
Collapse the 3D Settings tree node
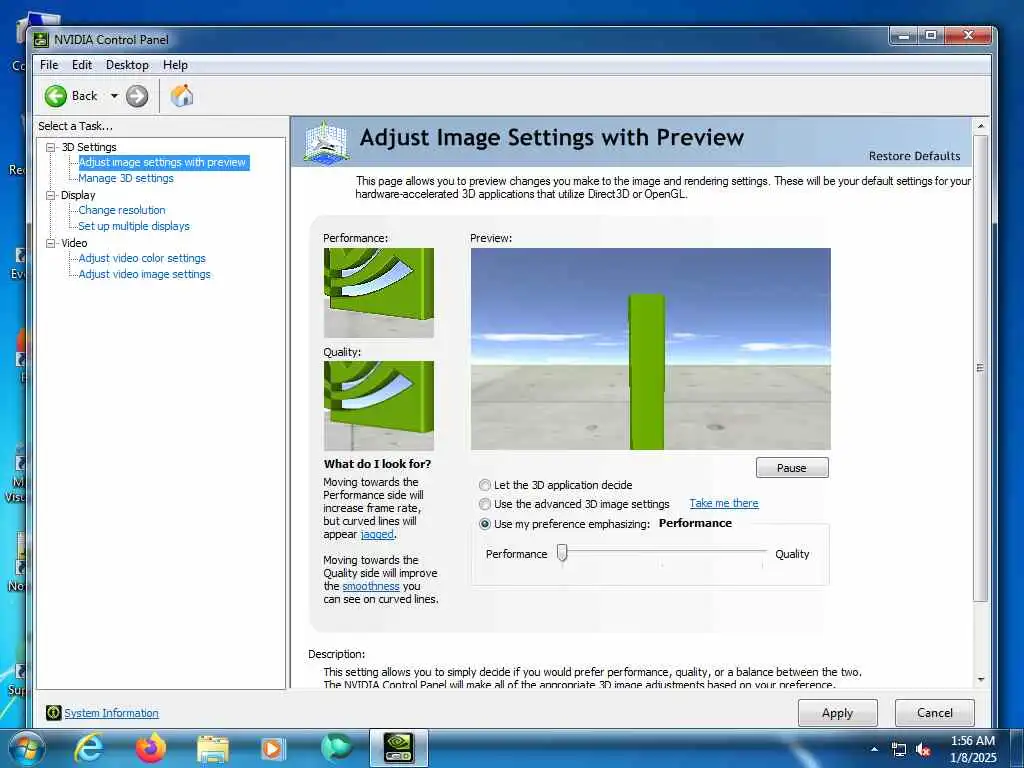coord(50,147)
